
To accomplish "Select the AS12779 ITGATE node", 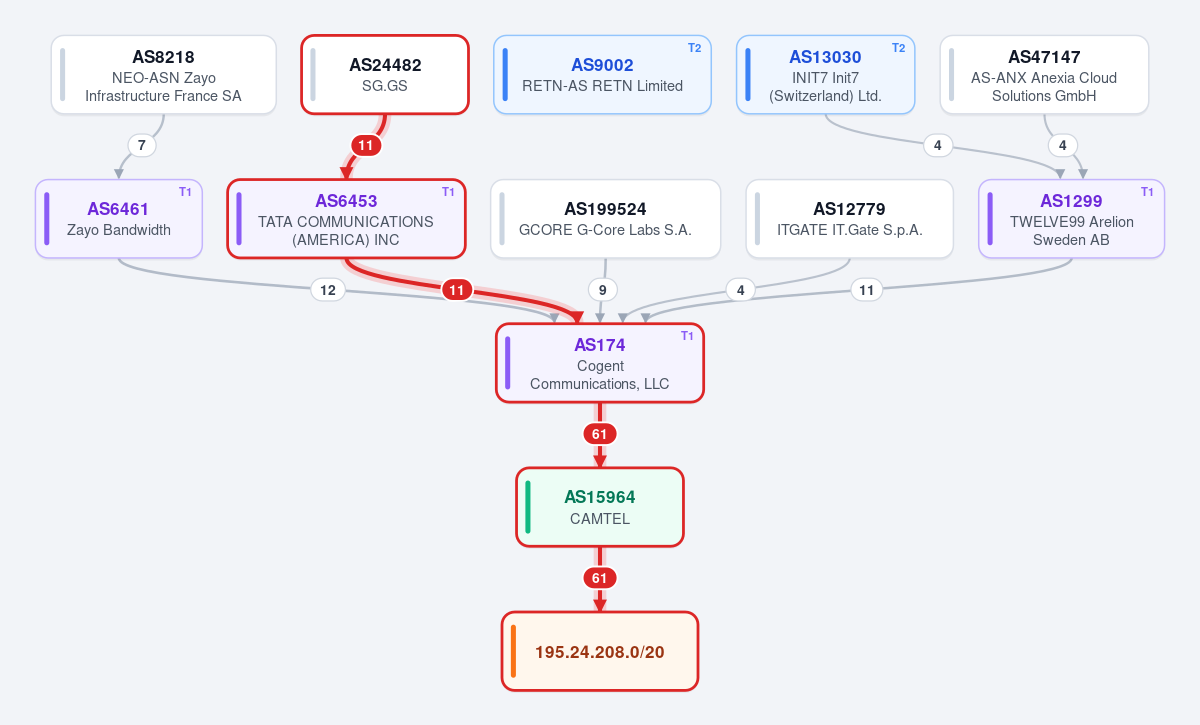I will [x=849, y=219].
